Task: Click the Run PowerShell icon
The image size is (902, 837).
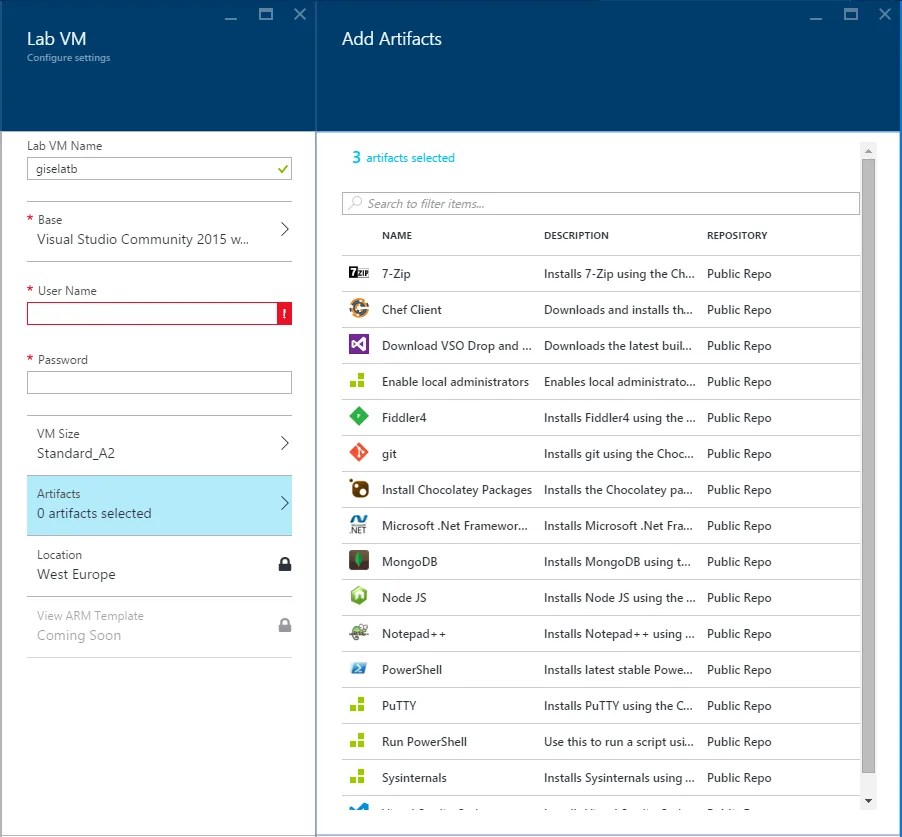Action: tap(357, 740)
